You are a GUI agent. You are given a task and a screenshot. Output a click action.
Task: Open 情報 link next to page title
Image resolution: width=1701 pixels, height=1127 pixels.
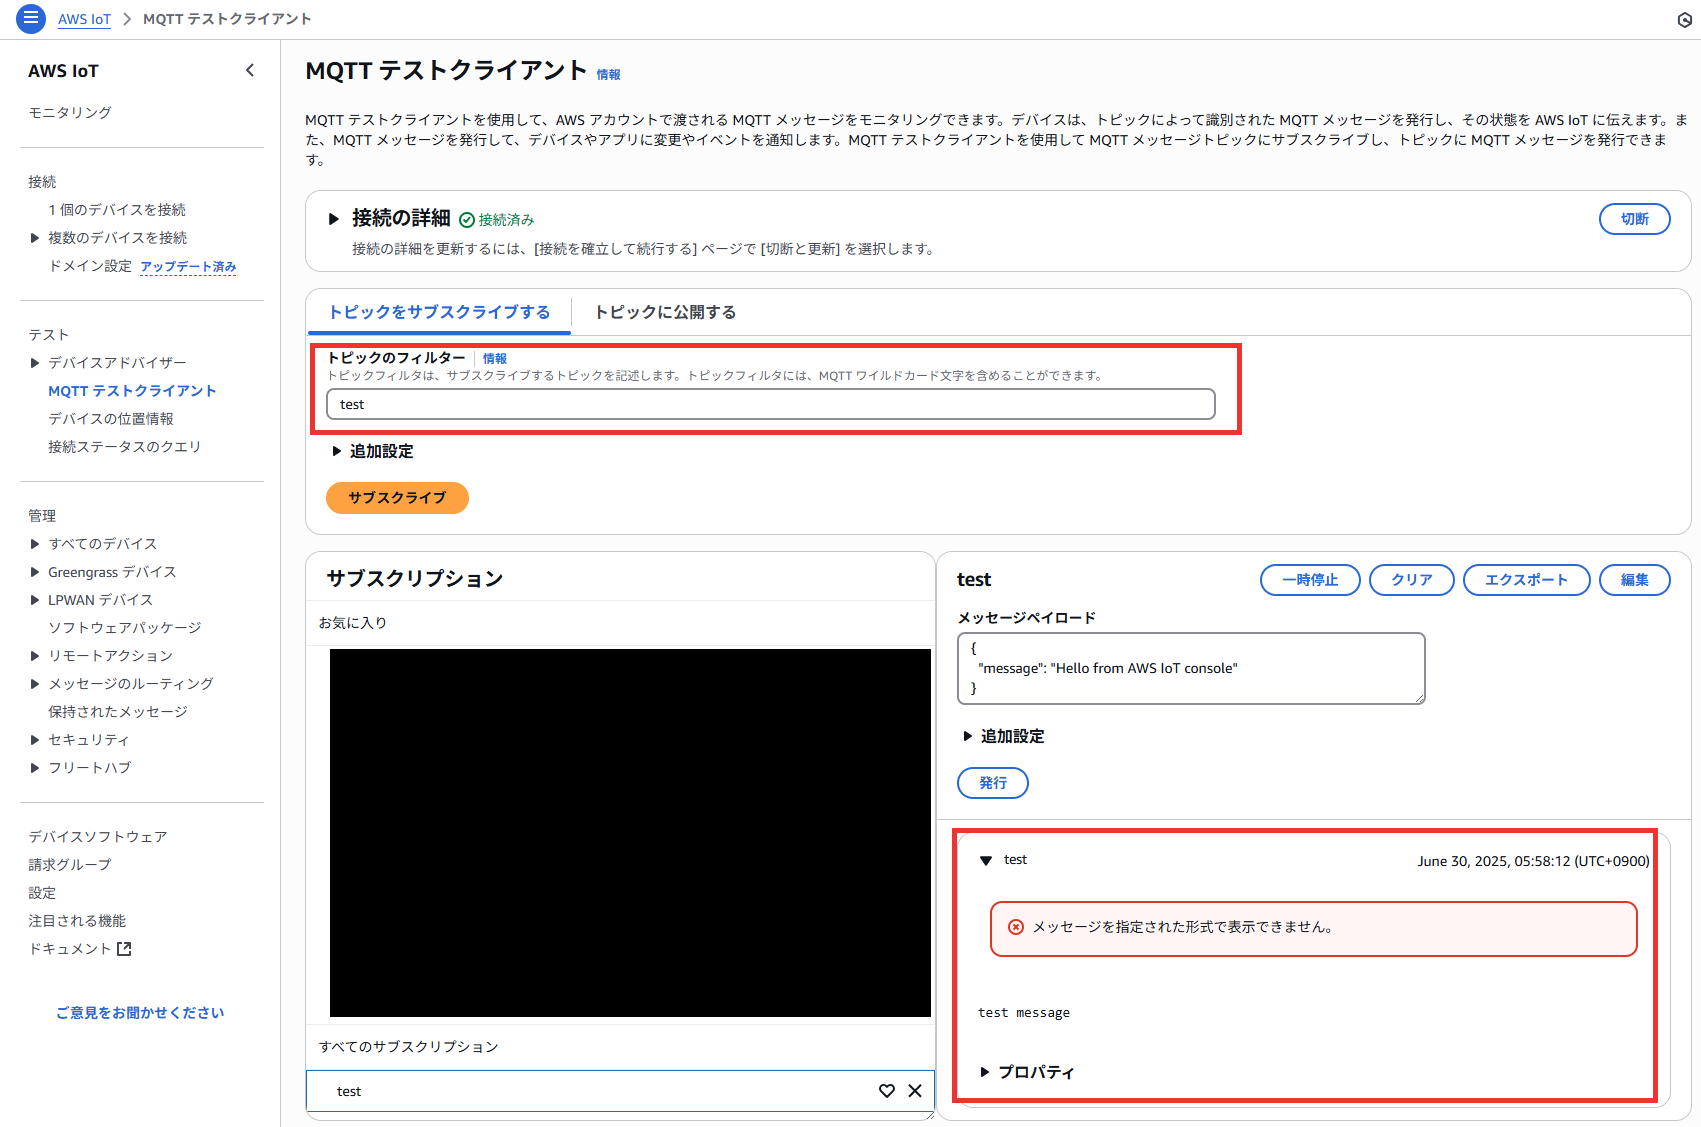(x=608, y=75)
